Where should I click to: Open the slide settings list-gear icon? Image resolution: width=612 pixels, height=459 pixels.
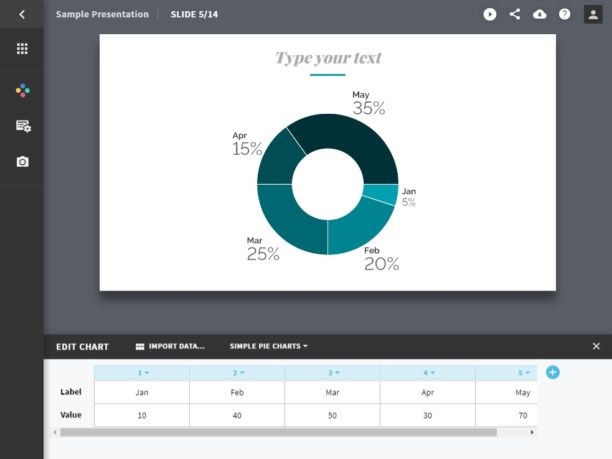(x=23, y=126)
